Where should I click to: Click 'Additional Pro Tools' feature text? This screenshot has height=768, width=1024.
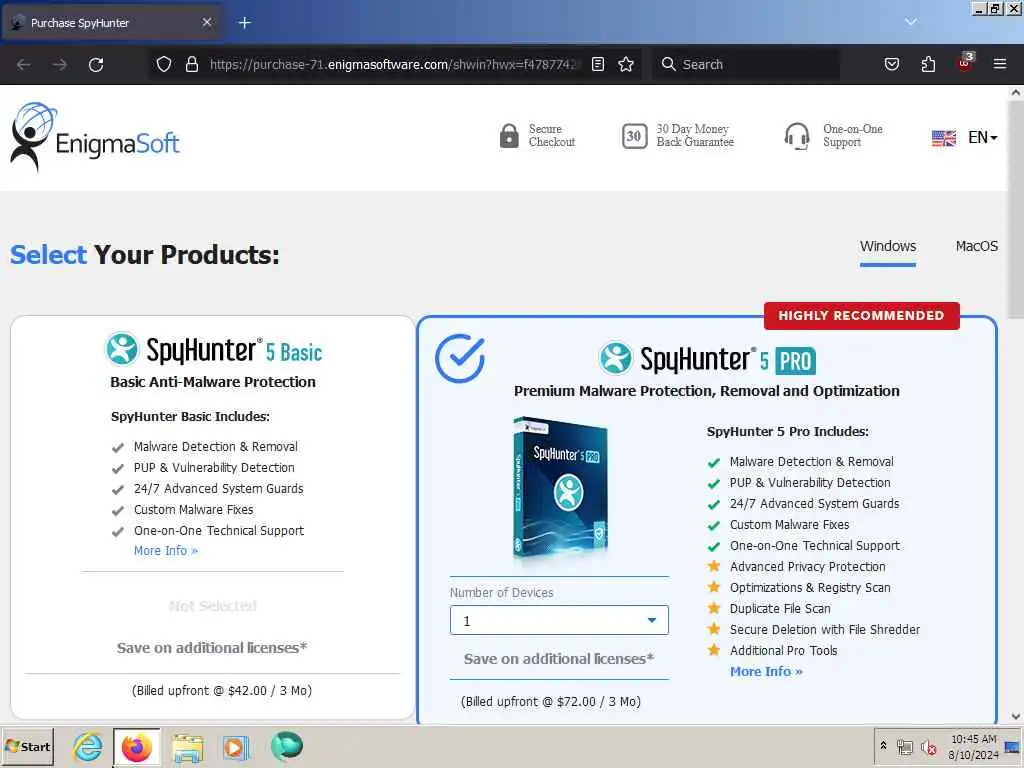(783, 650)
